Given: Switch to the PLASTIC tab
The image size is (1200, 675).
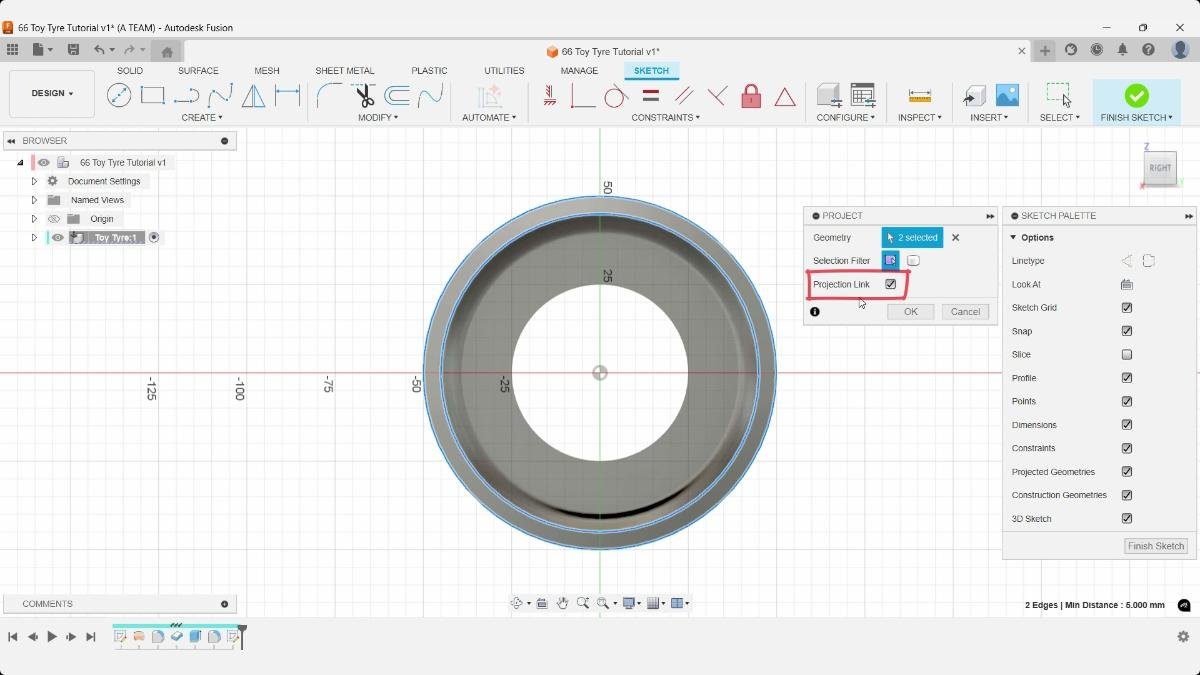Looking at the screenshot, I should coord(429,71).
